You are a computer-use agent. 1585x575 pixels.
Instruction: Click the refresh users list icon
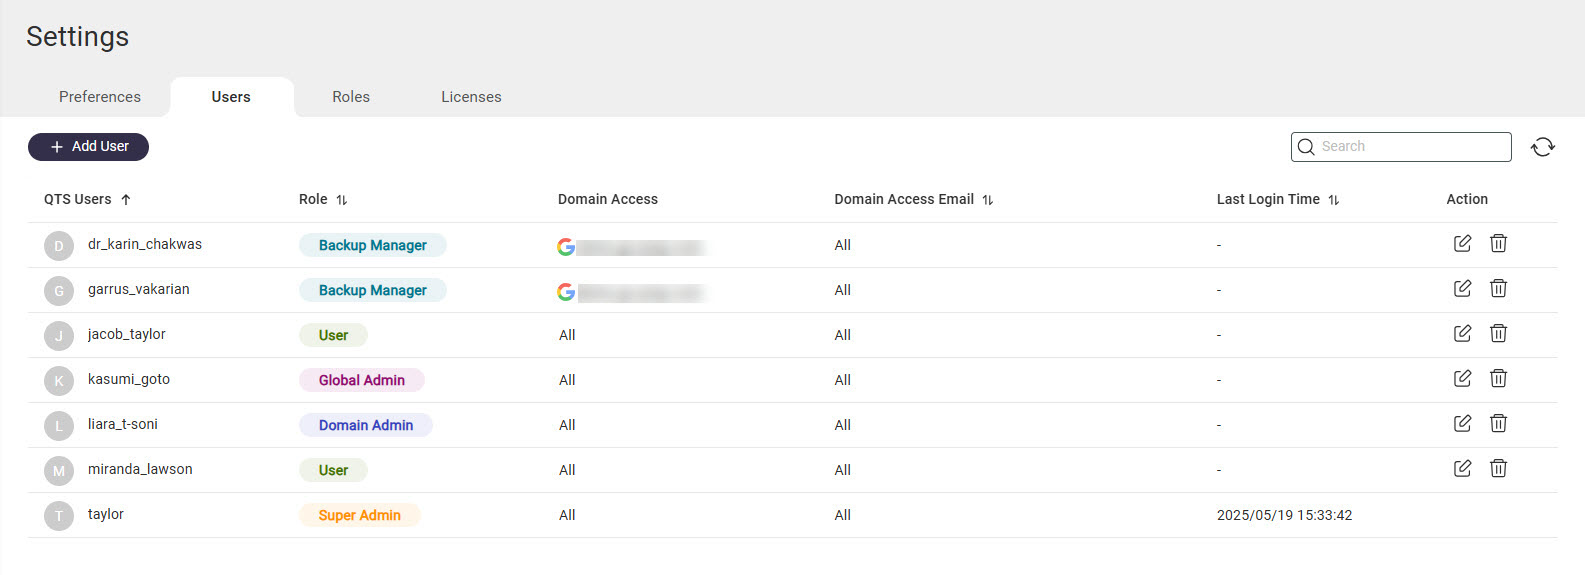click(1542, 147)
